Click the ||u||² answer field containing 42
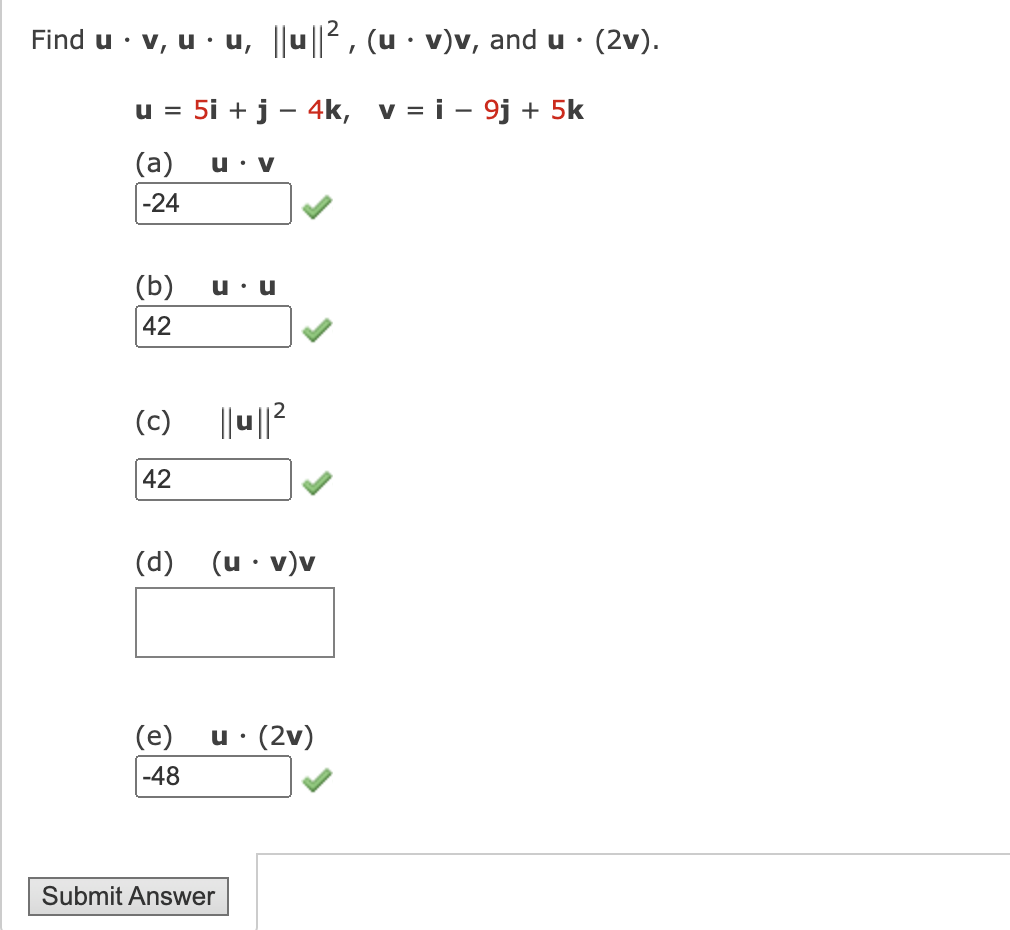The height and width of the screenshot is (930, 1010). (212, 479)
